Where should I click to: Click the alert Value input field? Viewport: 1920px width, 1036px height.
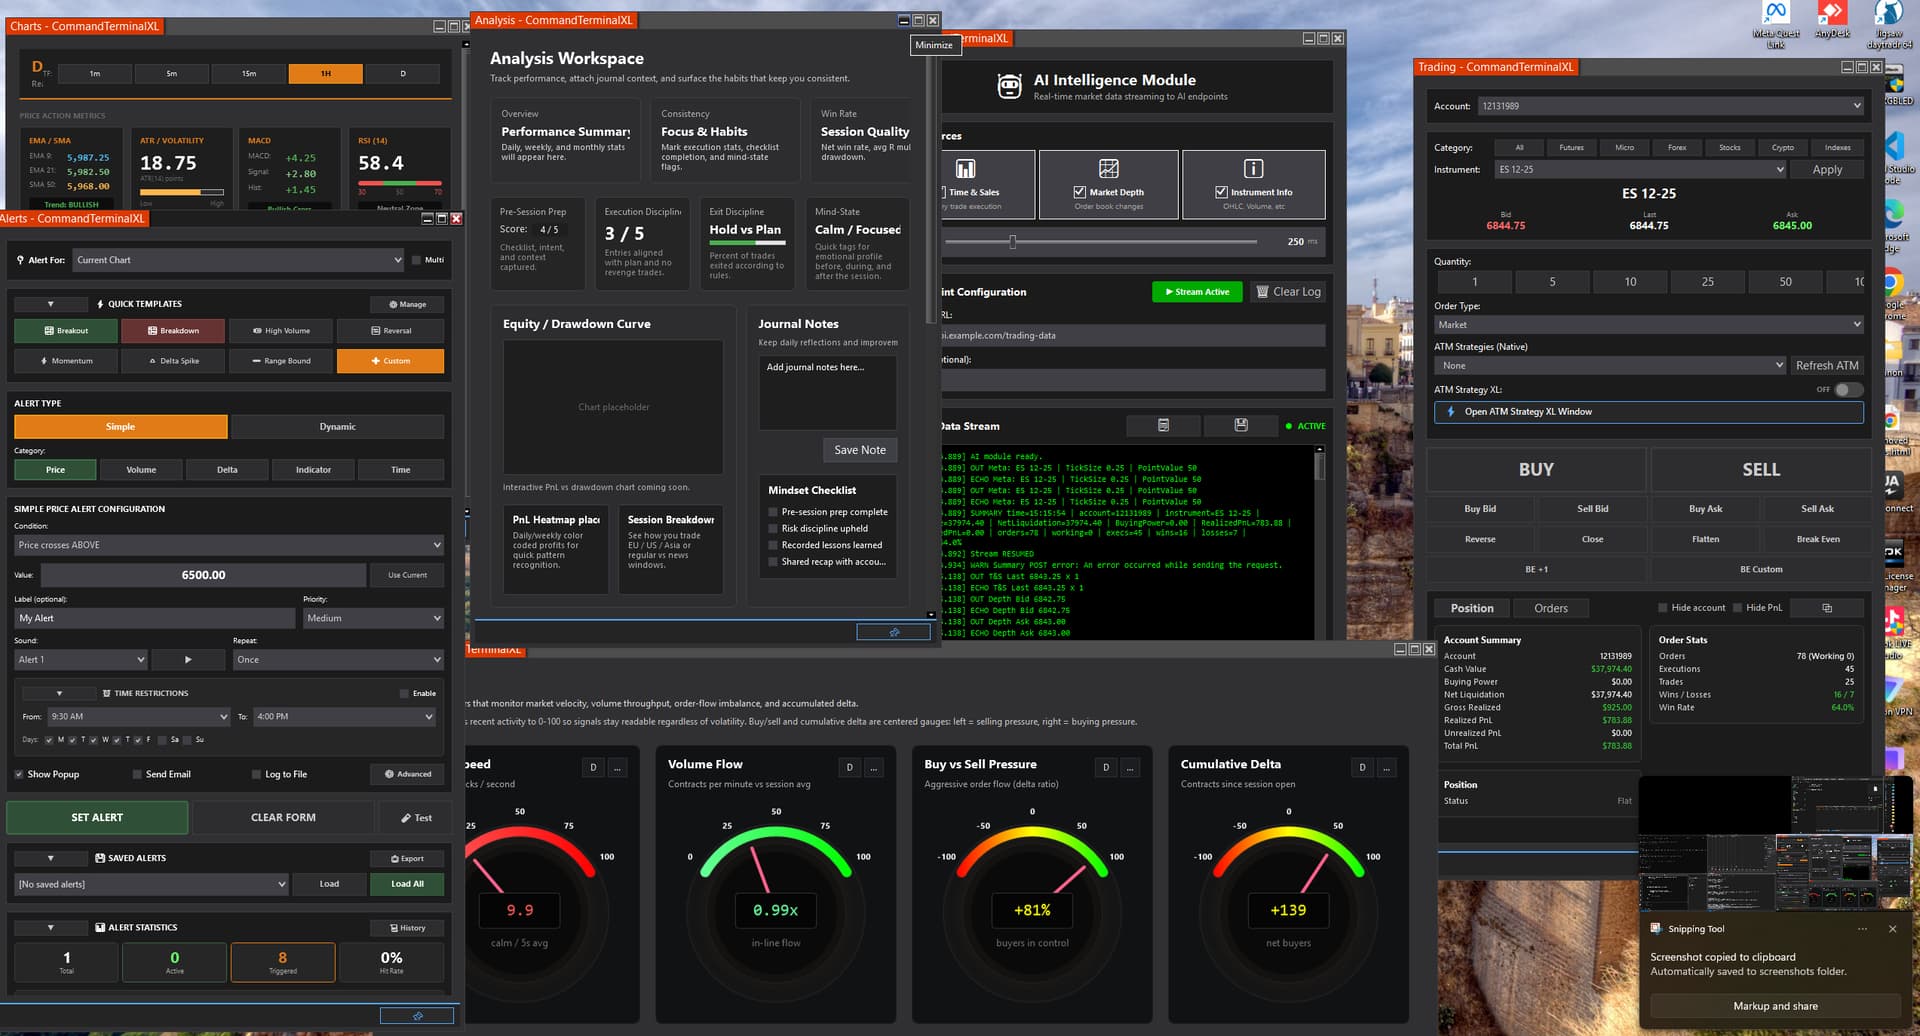tap(203, 575)
